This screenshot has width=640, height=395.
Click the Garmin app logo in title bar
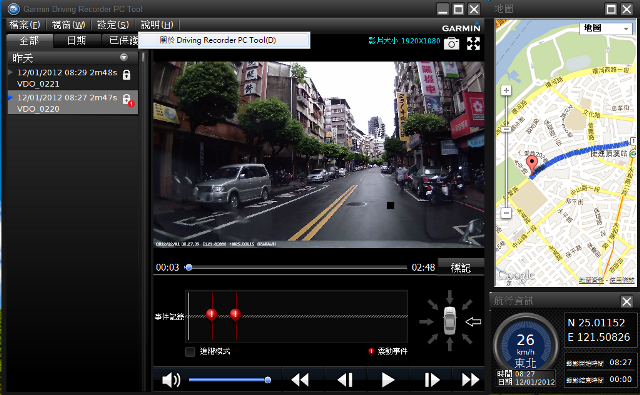pos(13,9)
